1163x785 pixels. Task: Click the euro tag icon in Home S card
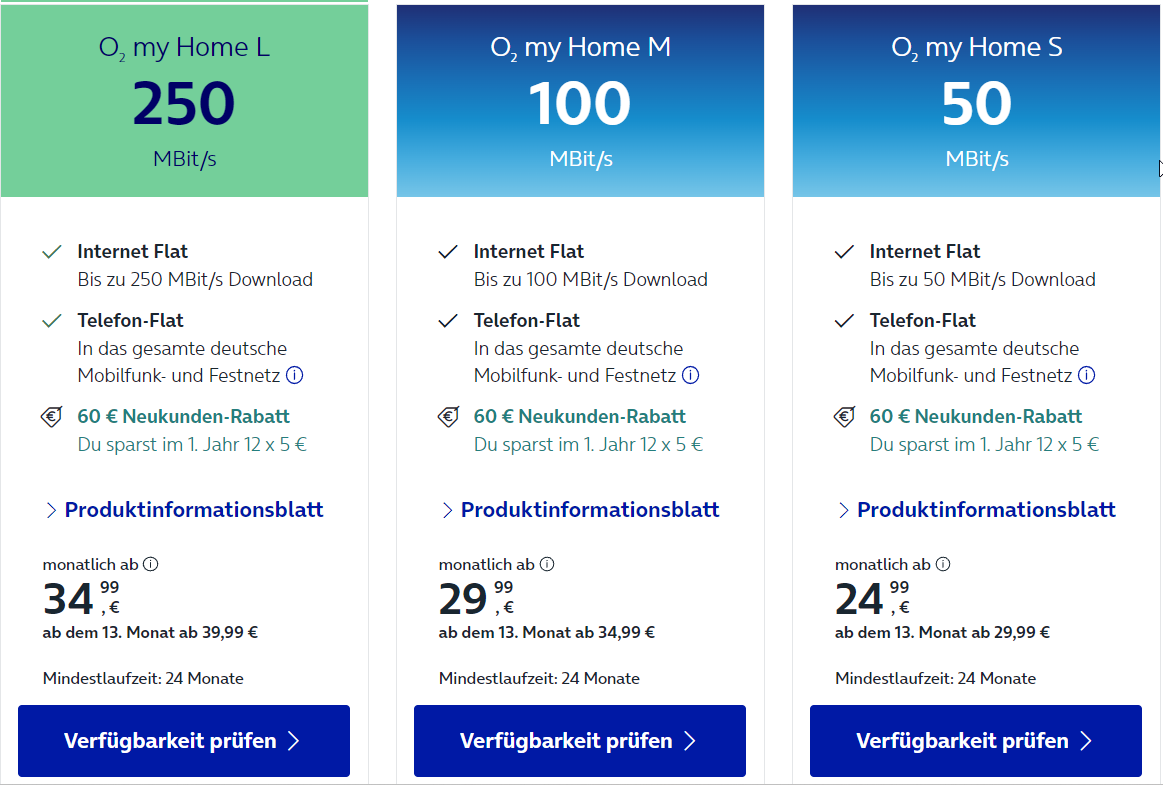click(844, 417)
